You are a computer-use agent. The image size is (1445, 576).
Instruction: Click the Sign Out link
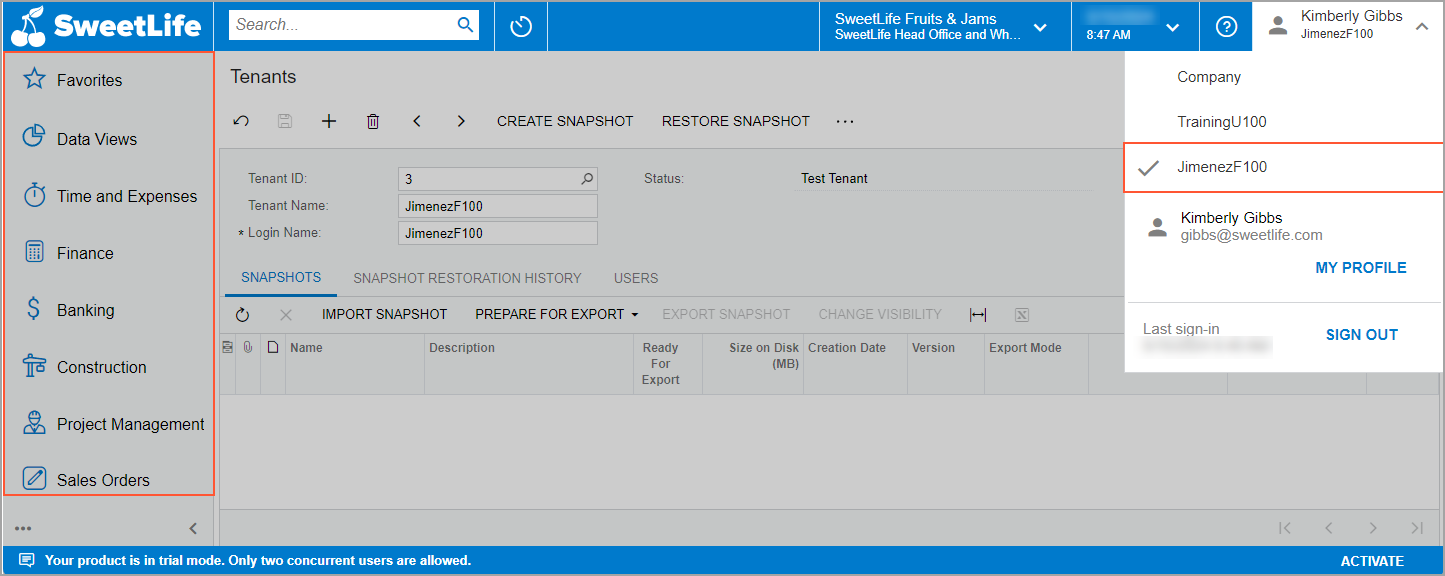coord(1361,335)
